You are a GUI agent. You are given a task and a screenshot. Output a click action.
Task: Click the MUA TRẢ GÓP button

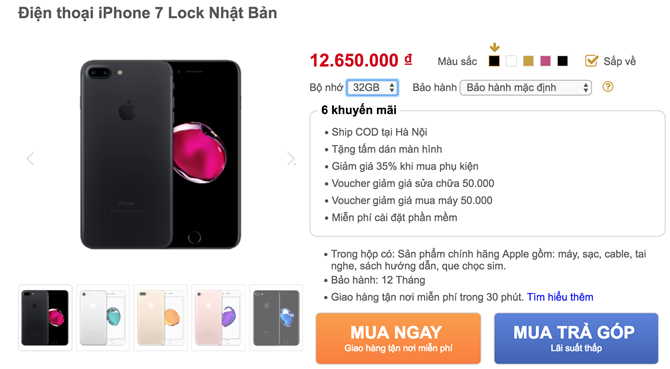576,338
